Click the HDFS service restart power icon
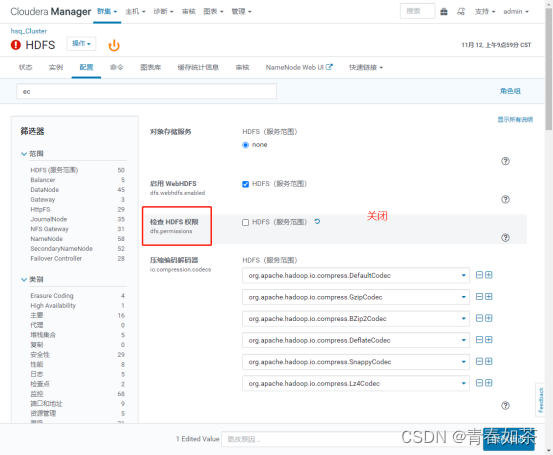Image resolution: width=553 pixels, height=455 pixels. click(114, 45)
